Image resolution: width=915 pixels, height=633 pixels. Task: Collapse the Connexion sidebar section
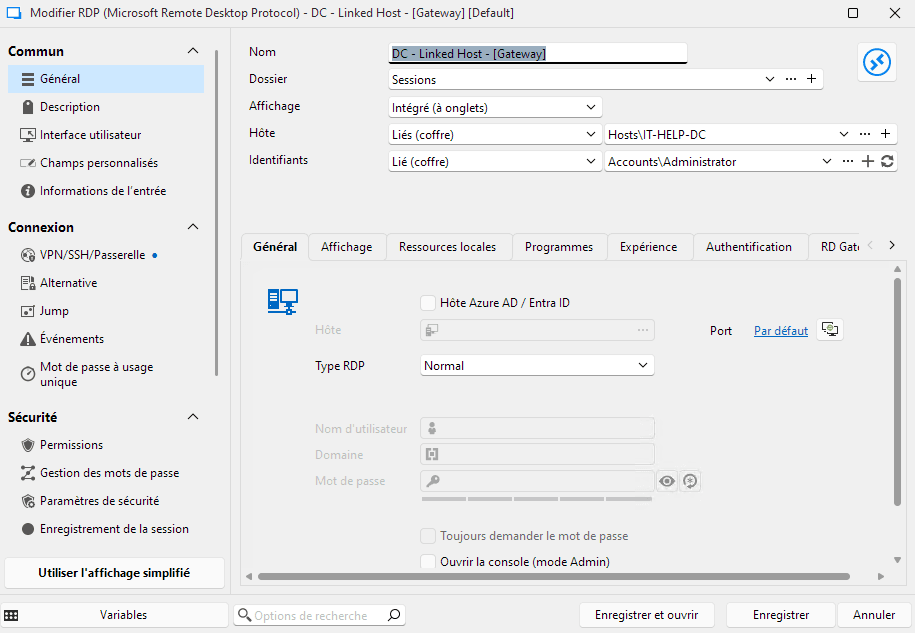(x=193, y=227)
